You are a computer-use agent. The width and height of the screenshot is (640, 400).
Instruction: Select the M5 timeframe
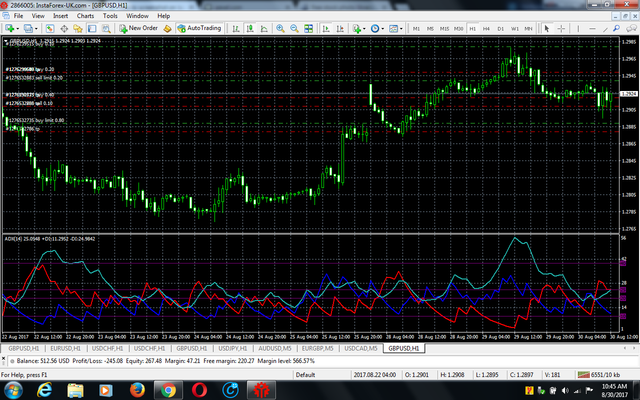click(x=430, y=29)
